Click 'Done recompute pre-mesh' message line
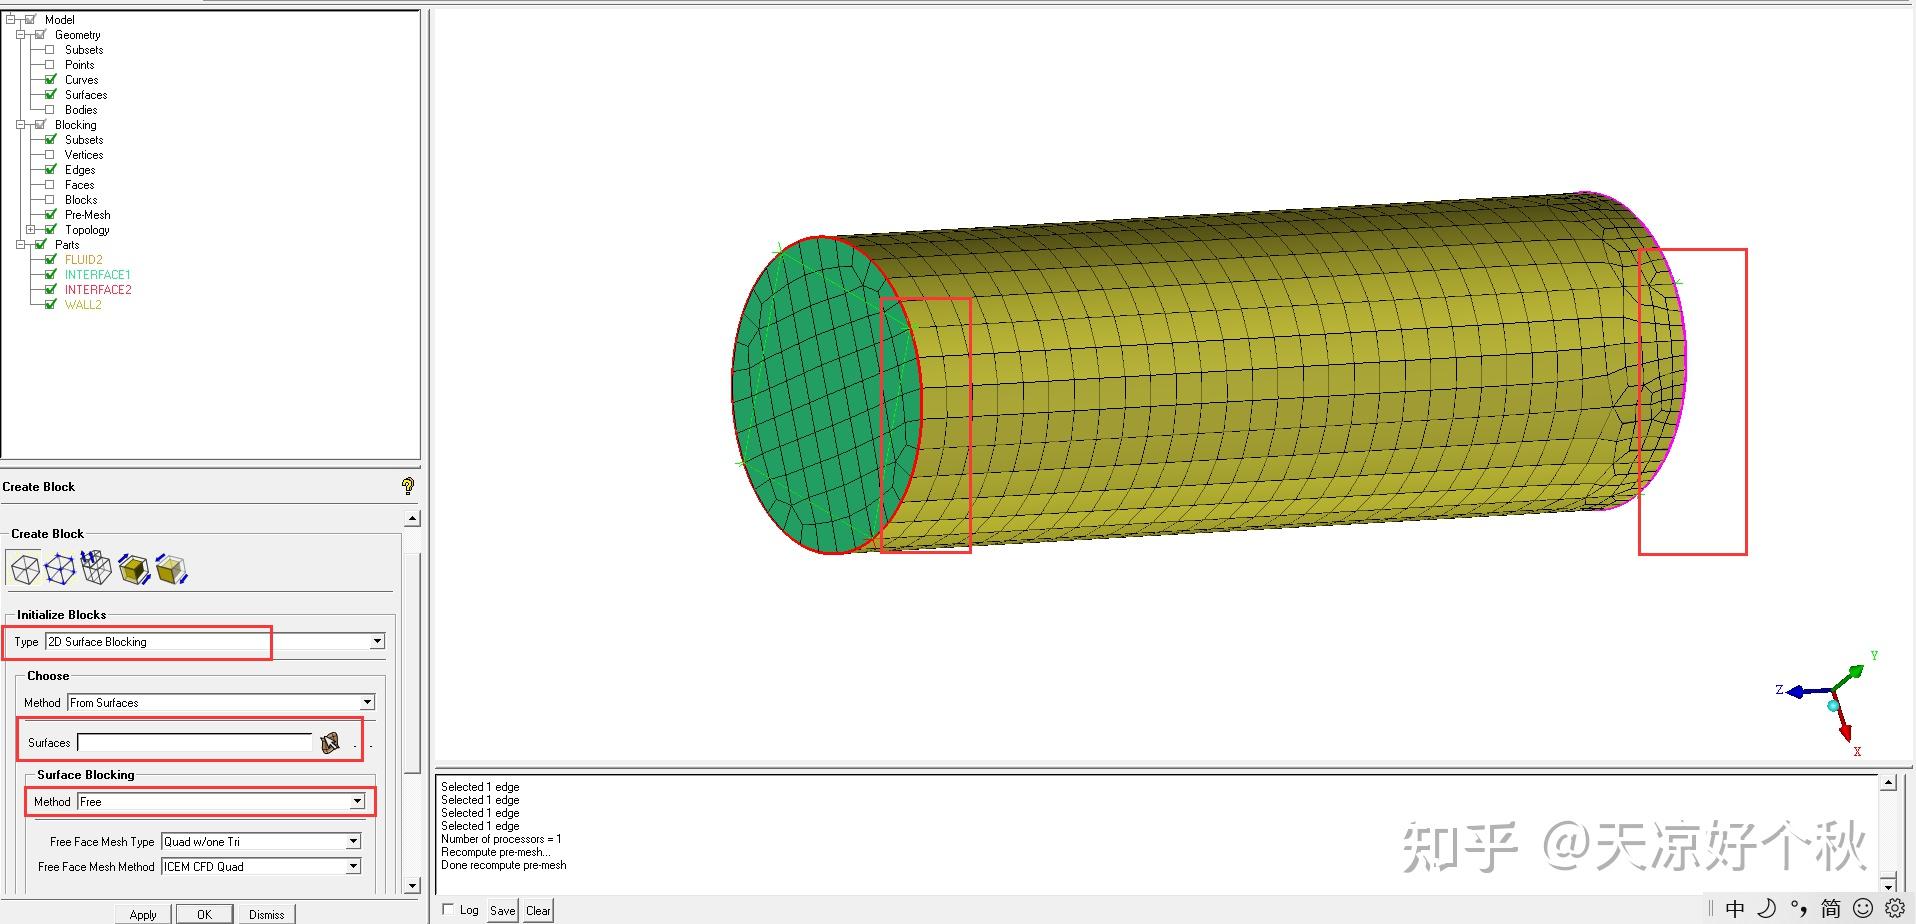 point(504,865)
